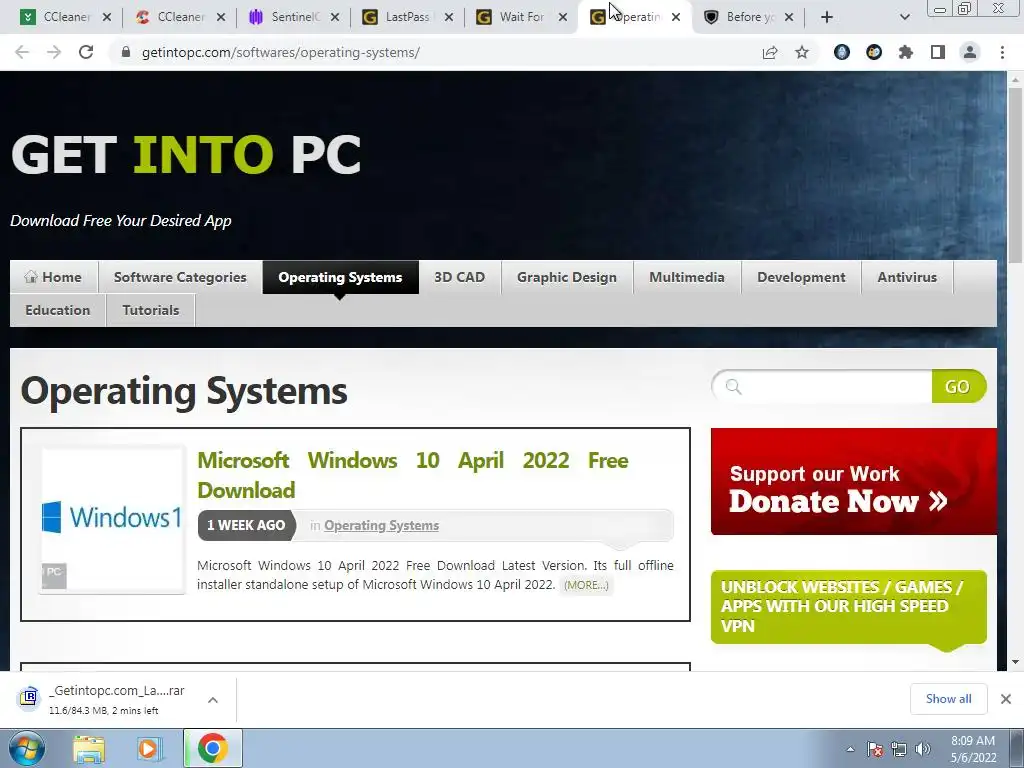Click the Chrome taskbar icon
This screenshot has height=768, width=1024.
click(212, 748)
